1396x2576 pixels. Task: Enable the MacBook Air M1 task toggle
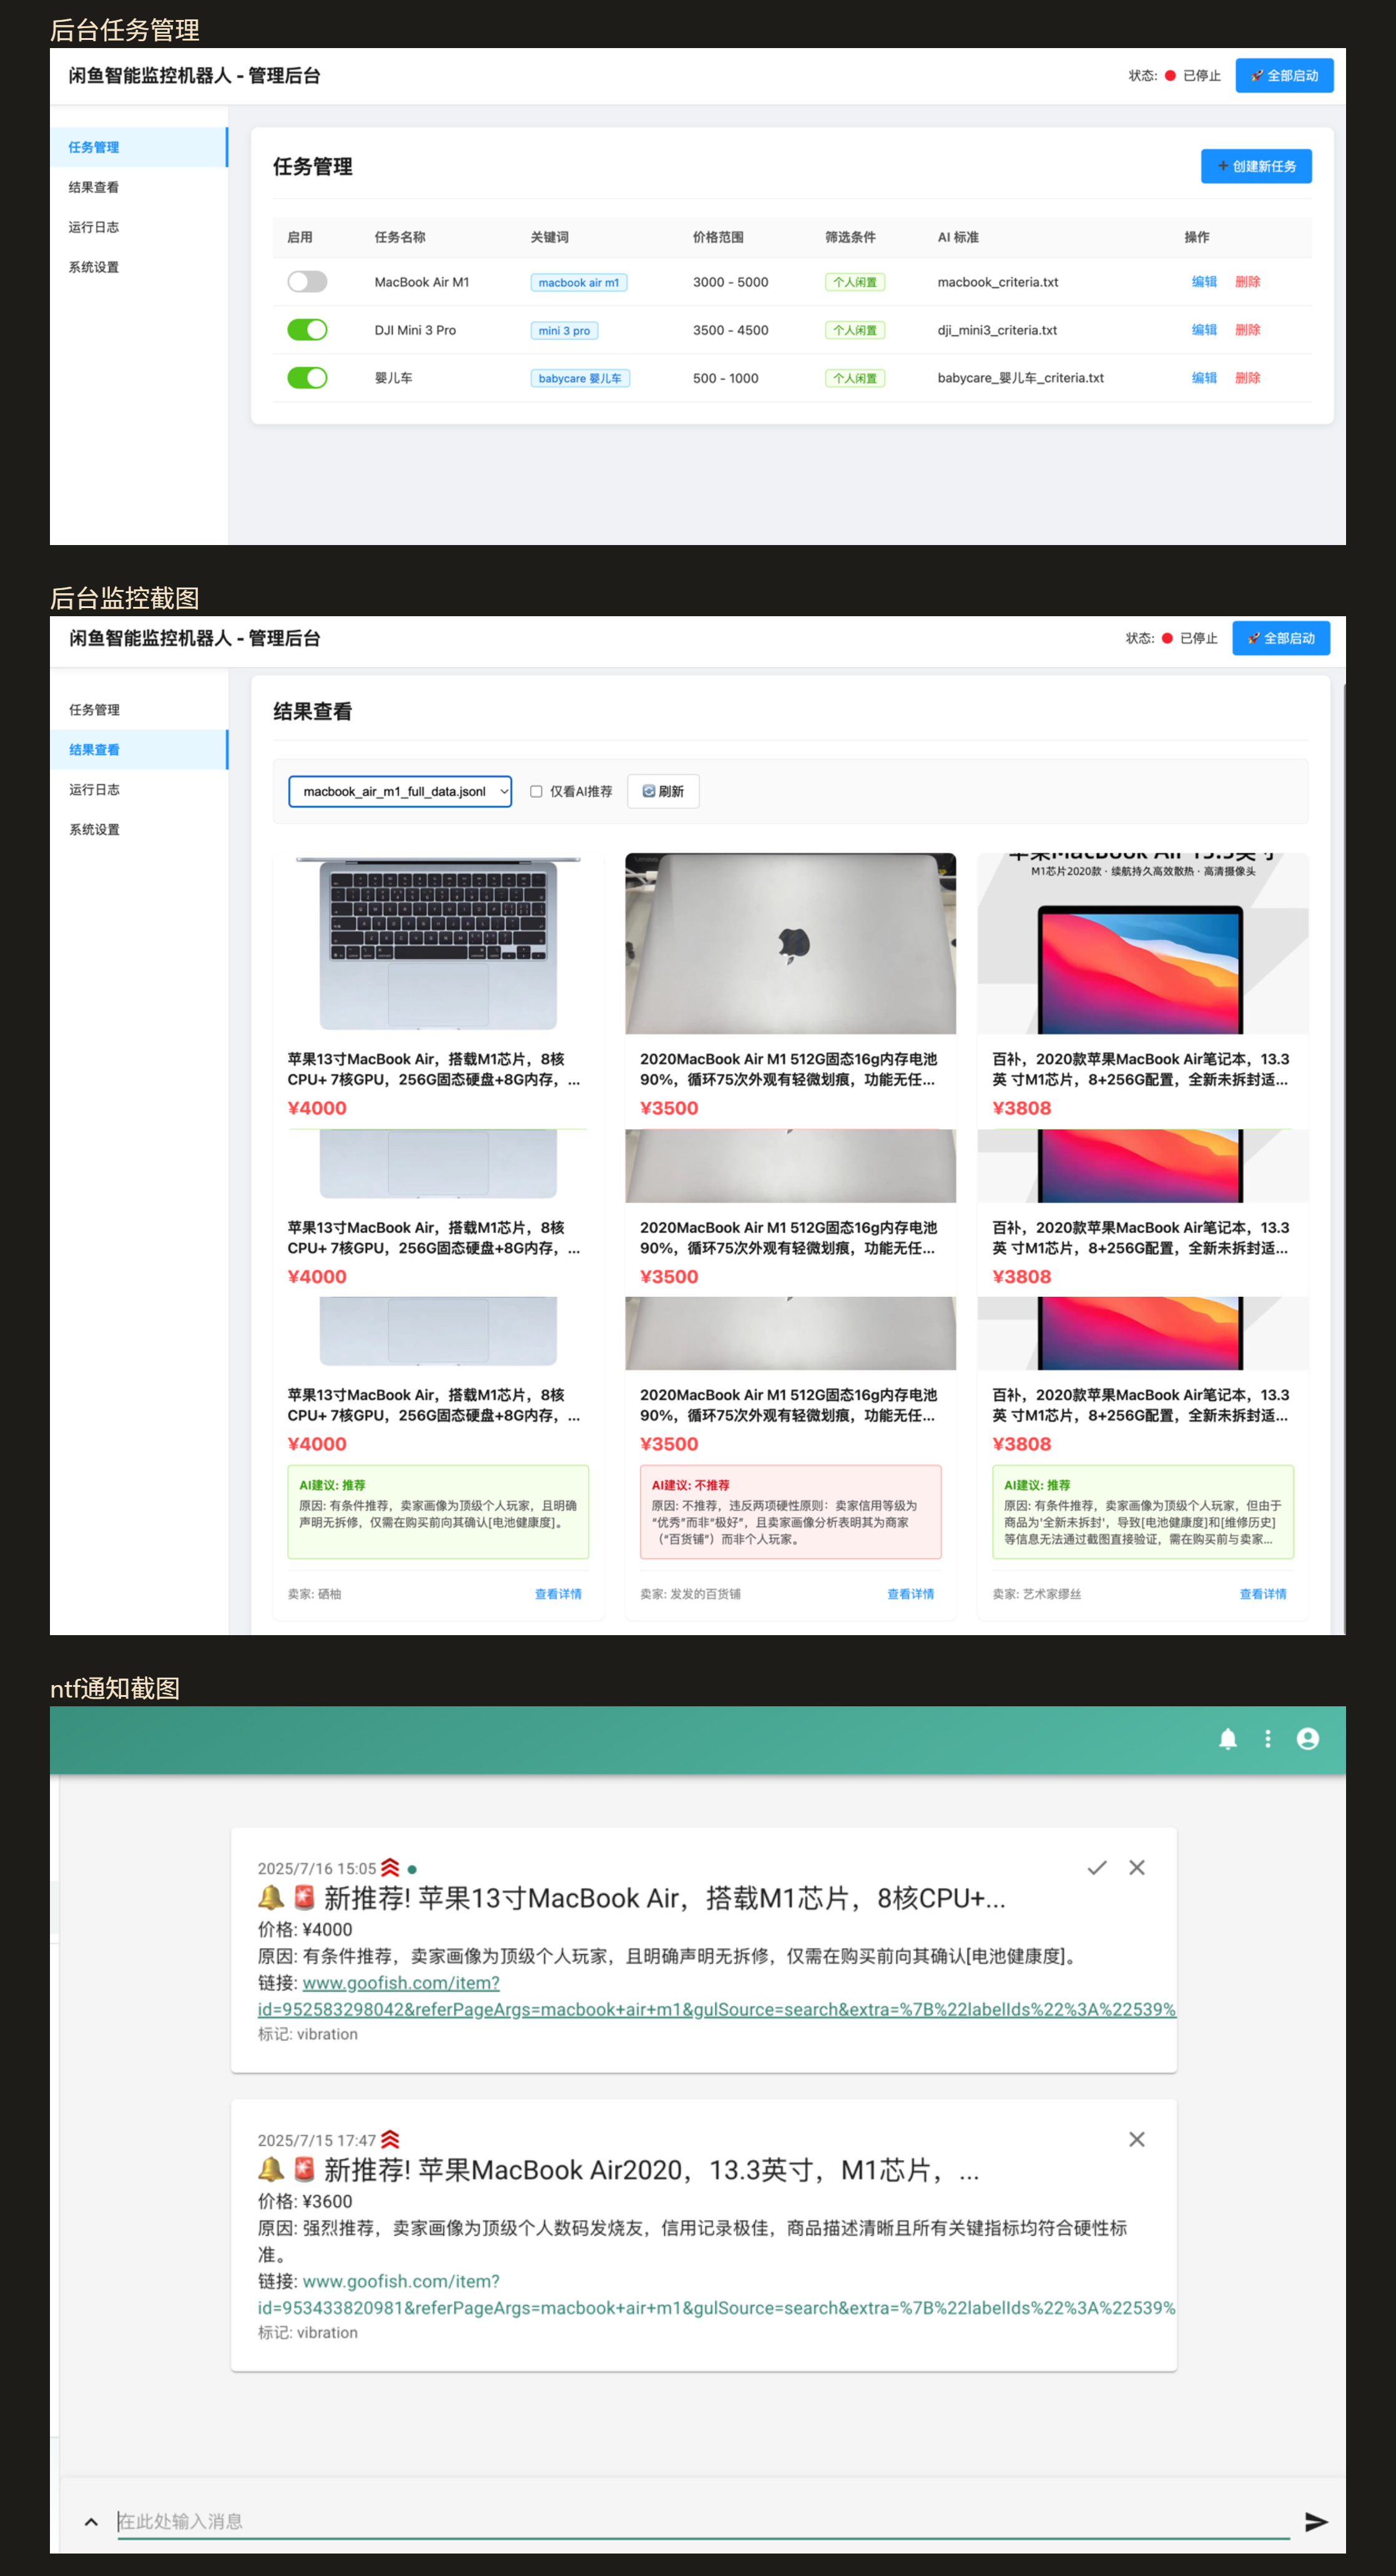pyautogui.click(x=307, y=282)
